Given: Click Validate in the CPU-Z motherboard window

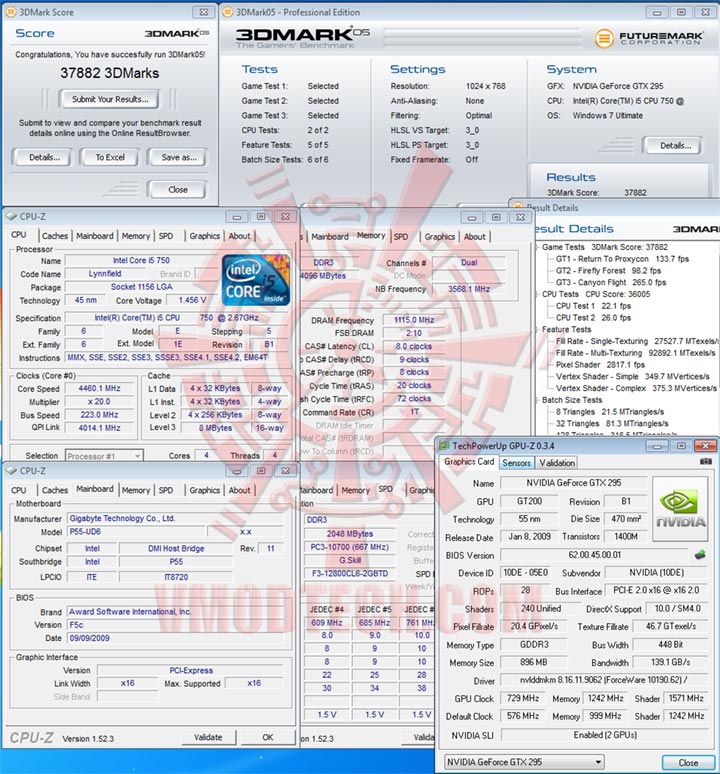Looking at the screenshot, I should click(208, 737).
